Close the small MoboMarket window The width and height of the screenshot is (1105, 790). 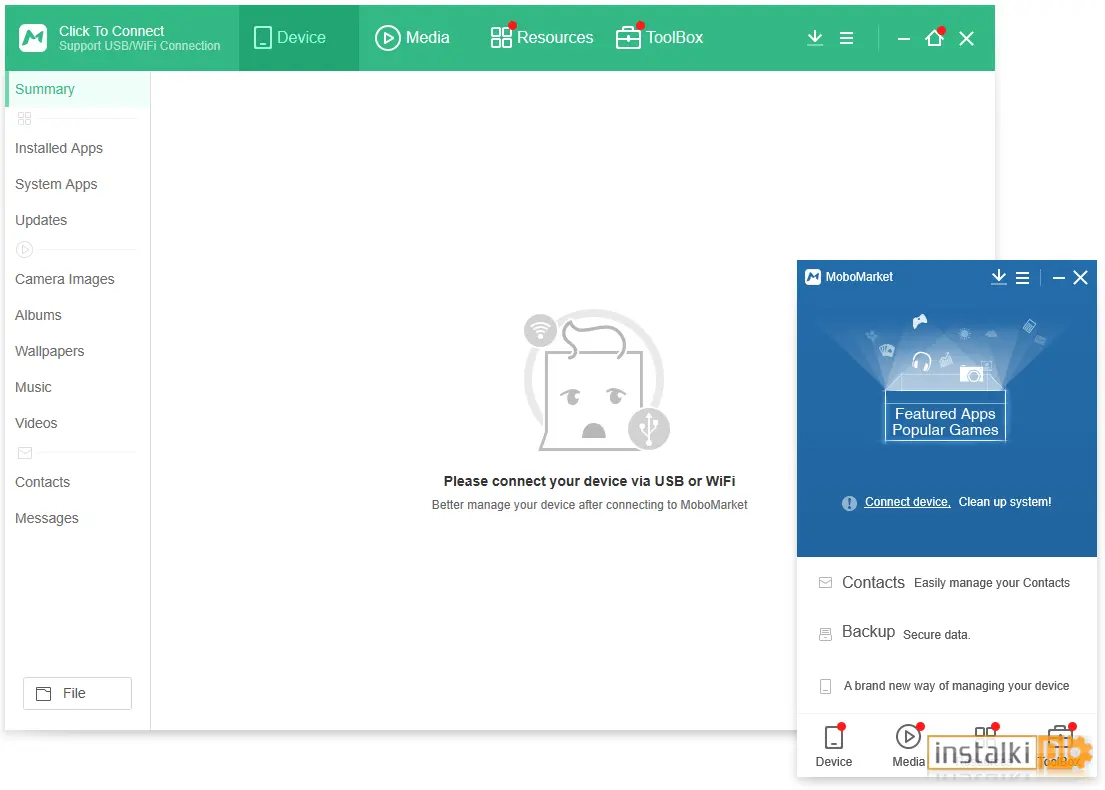pyautogui.click(x=1080, y=278)
